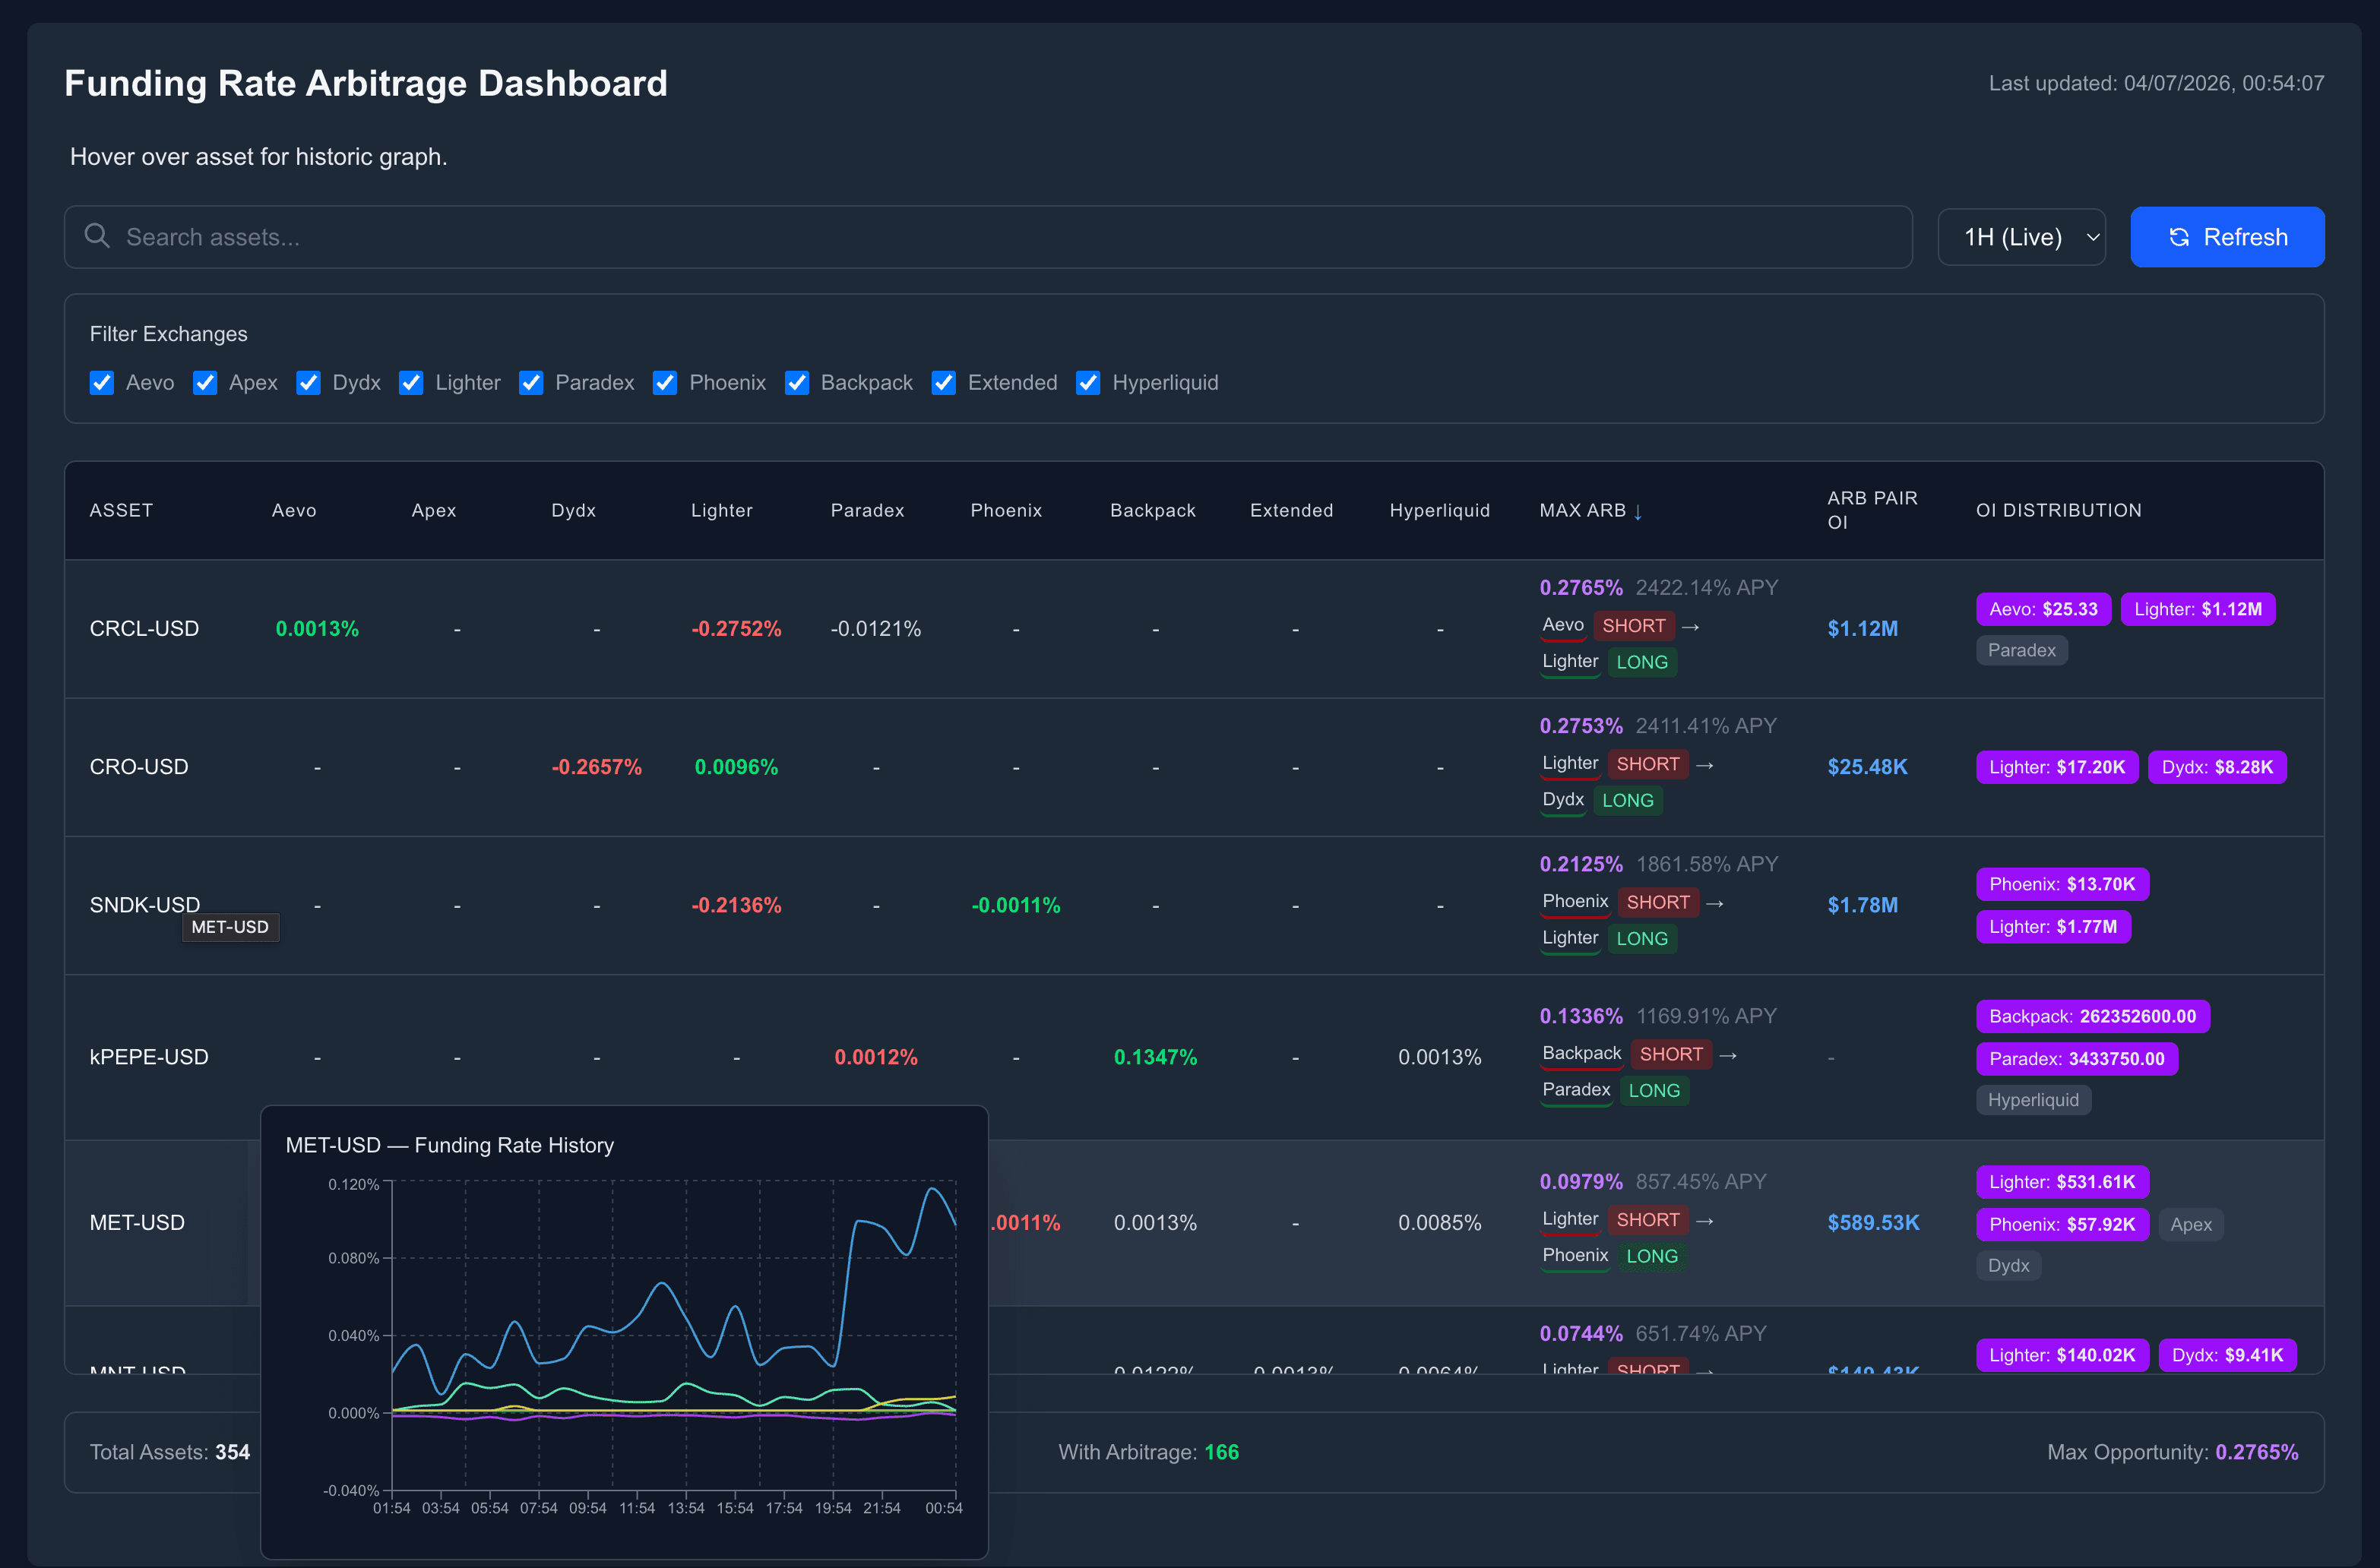Click the gray Paradex OI badge

(2021, 650)
